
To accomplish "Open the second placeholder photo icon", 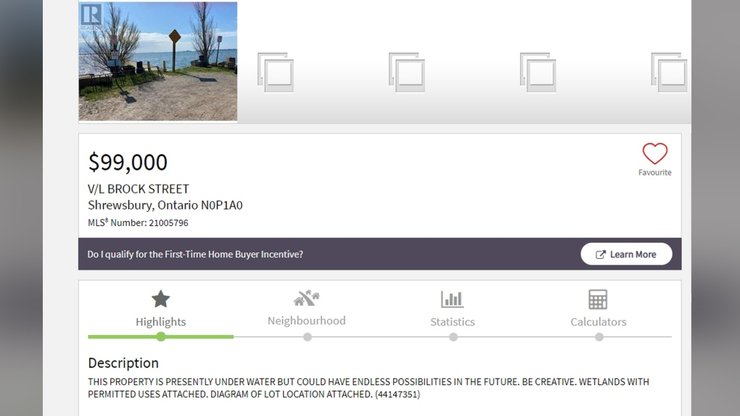I will coord(406,72).
